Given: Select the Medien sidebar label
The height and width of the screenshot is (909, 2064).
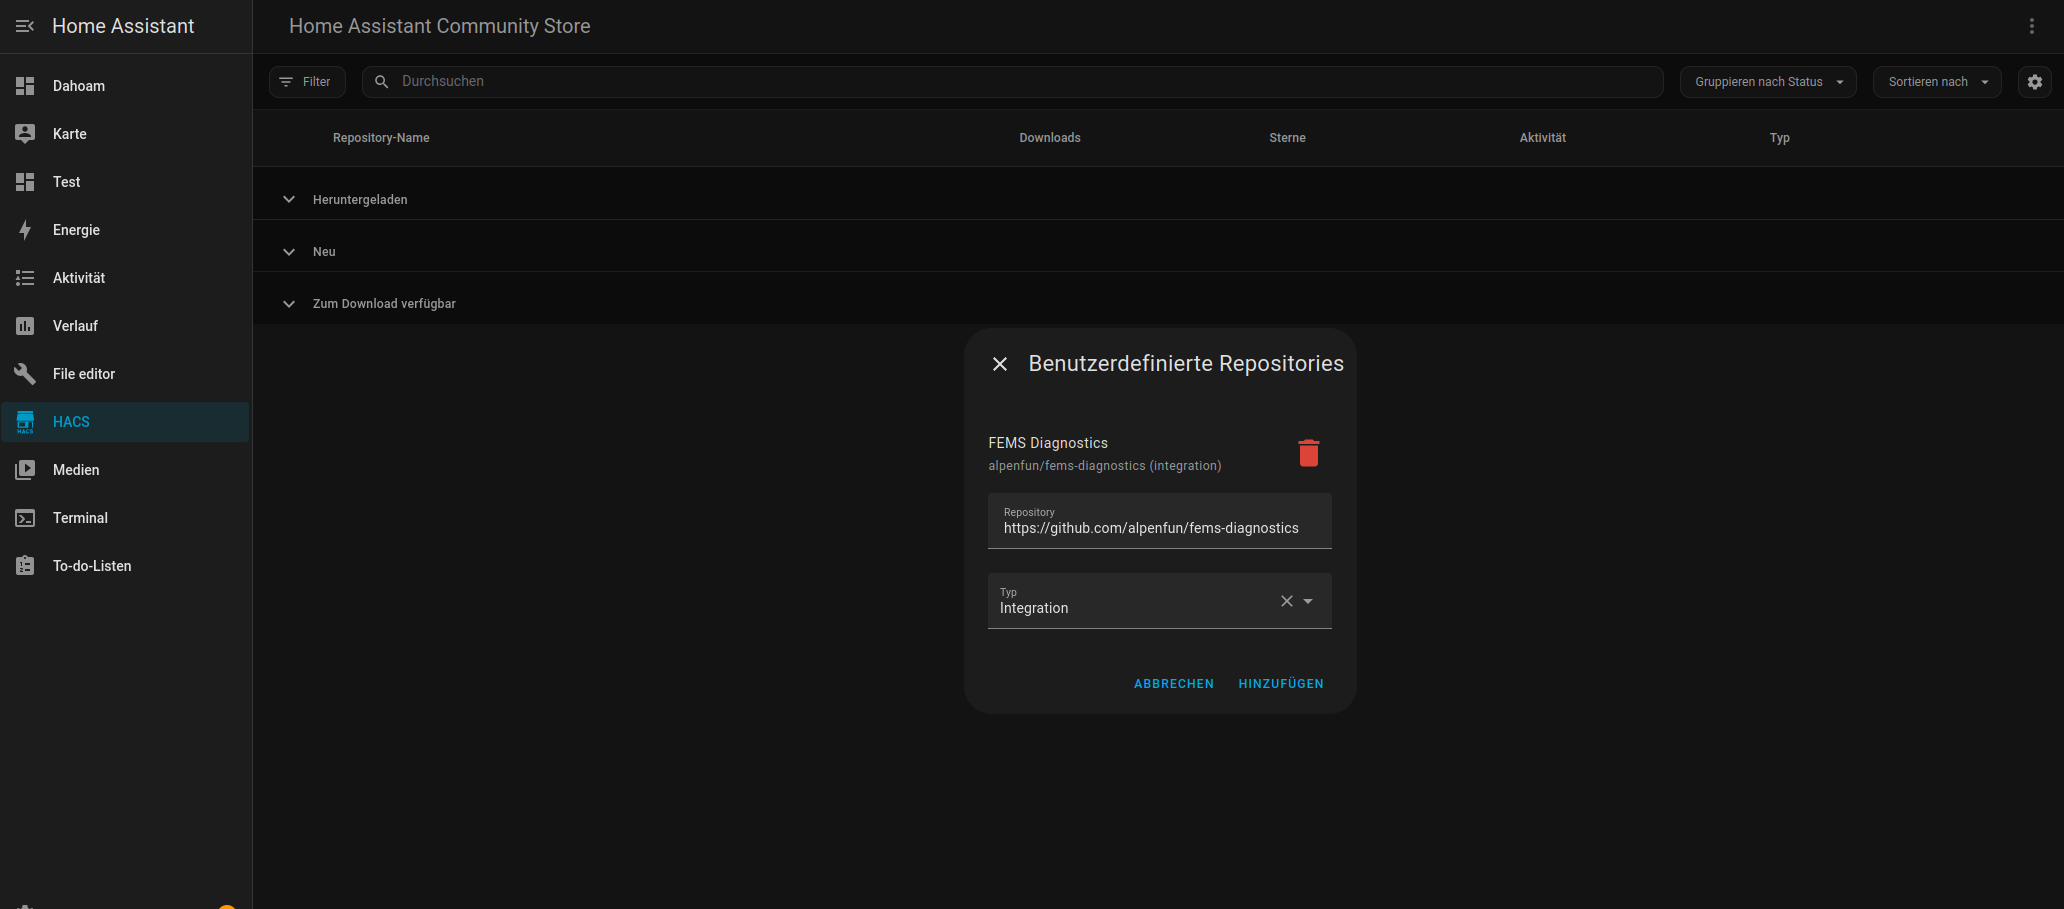Looking at the screenshot, I should (76, 470).
